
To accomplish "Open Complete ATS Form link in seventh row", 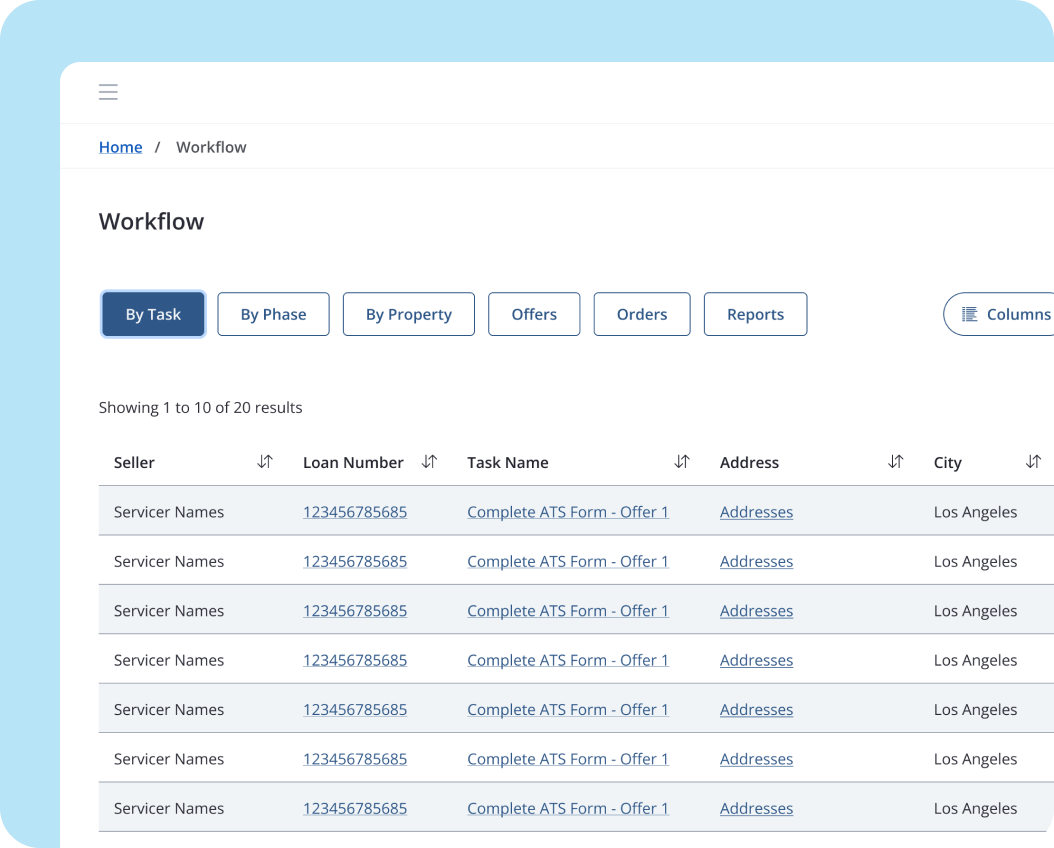I will point(568,808).
